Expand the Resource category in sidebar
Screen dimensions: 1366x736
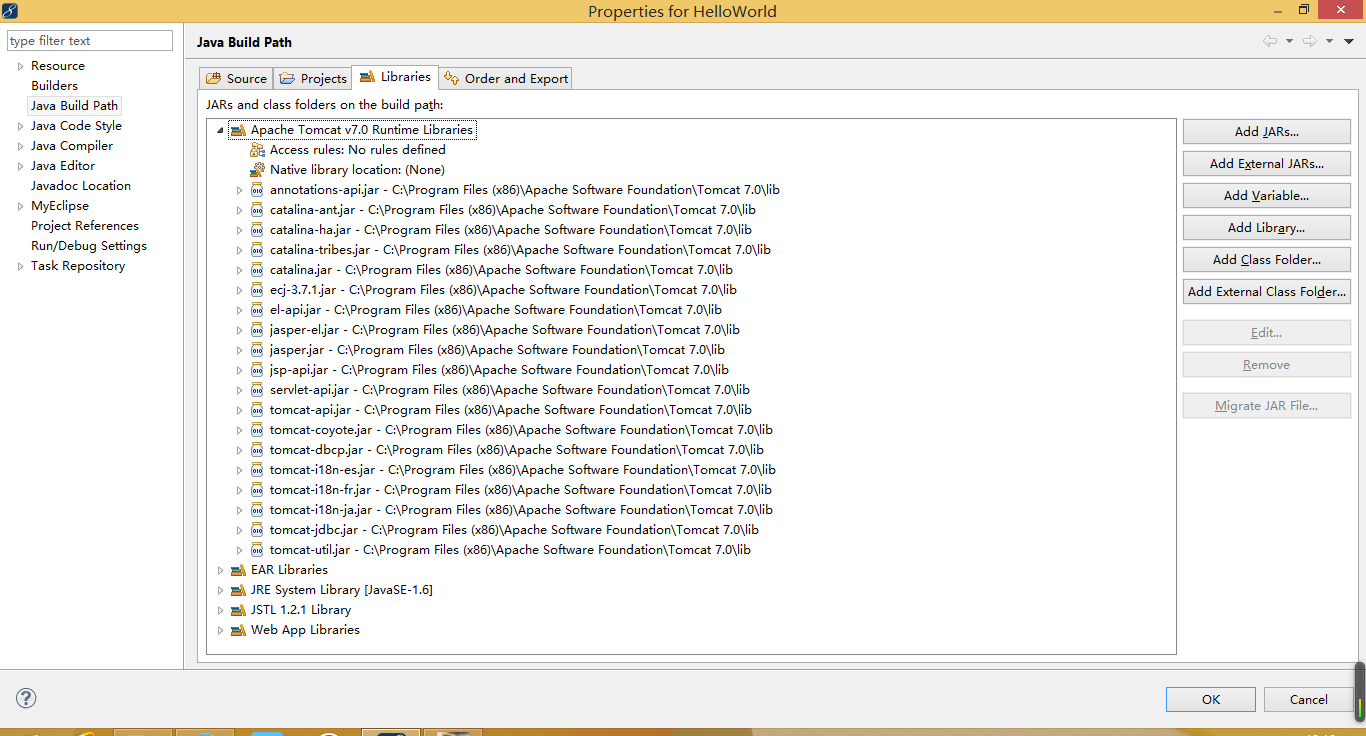click(x=20, y=66)
